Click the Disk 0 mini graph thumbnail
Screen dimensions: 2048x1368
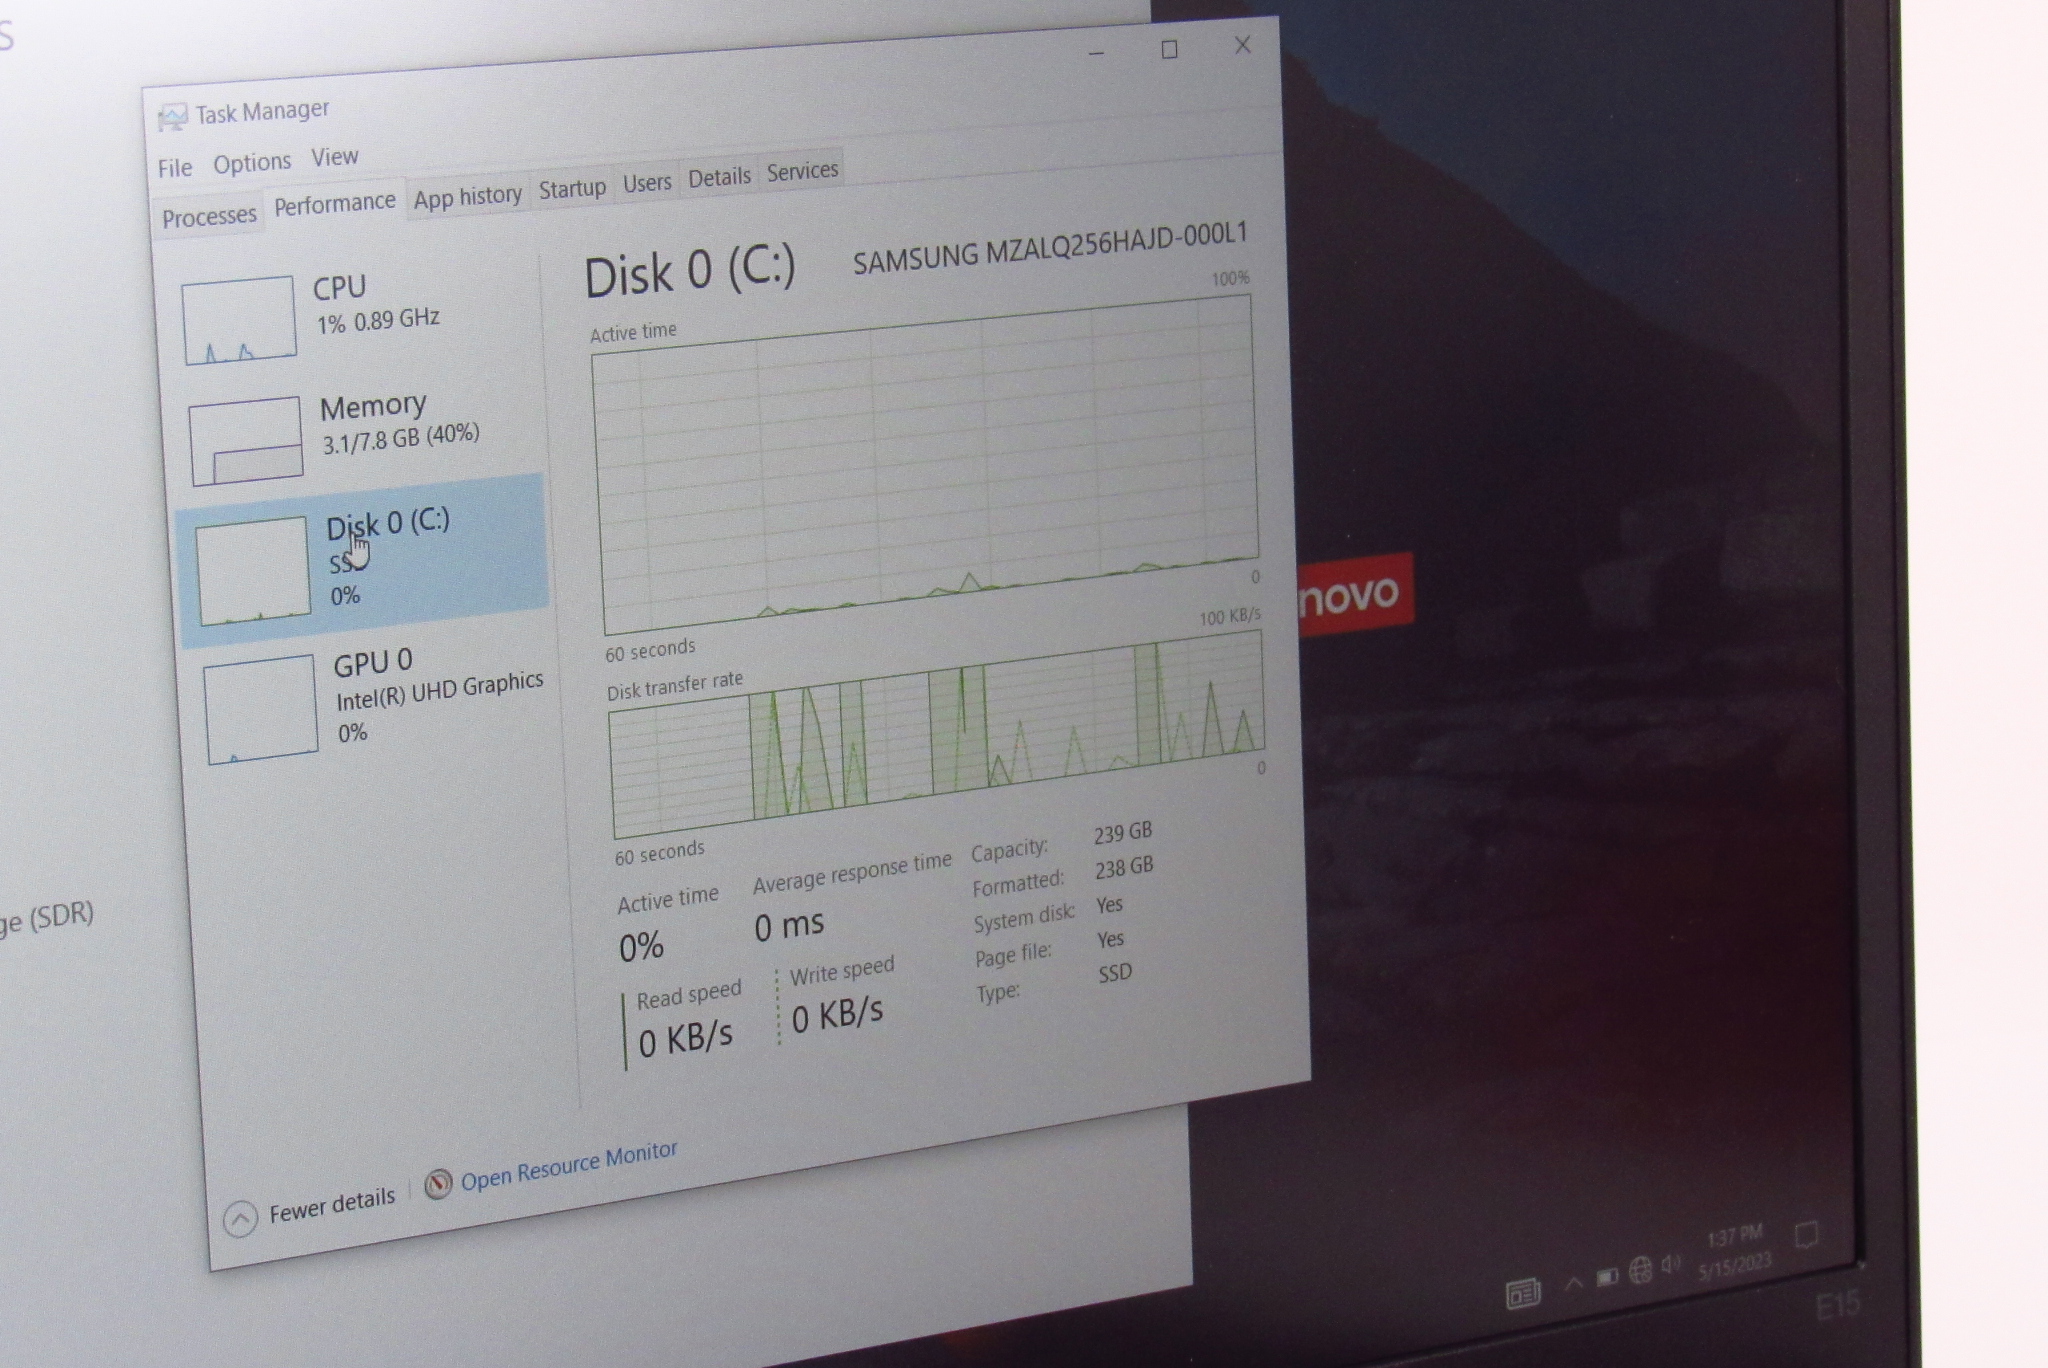(x=252, y=571)
